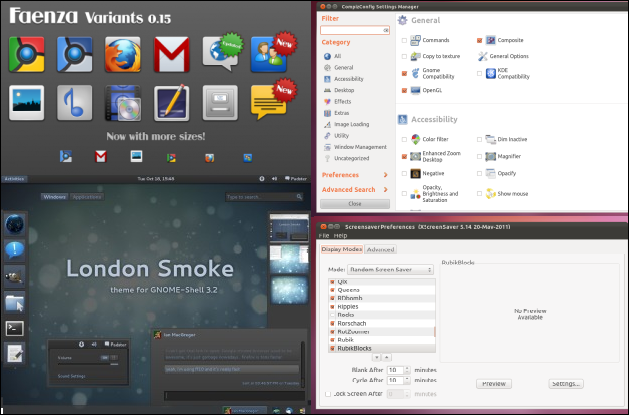Select the Display Modes tab

point(342,249)
